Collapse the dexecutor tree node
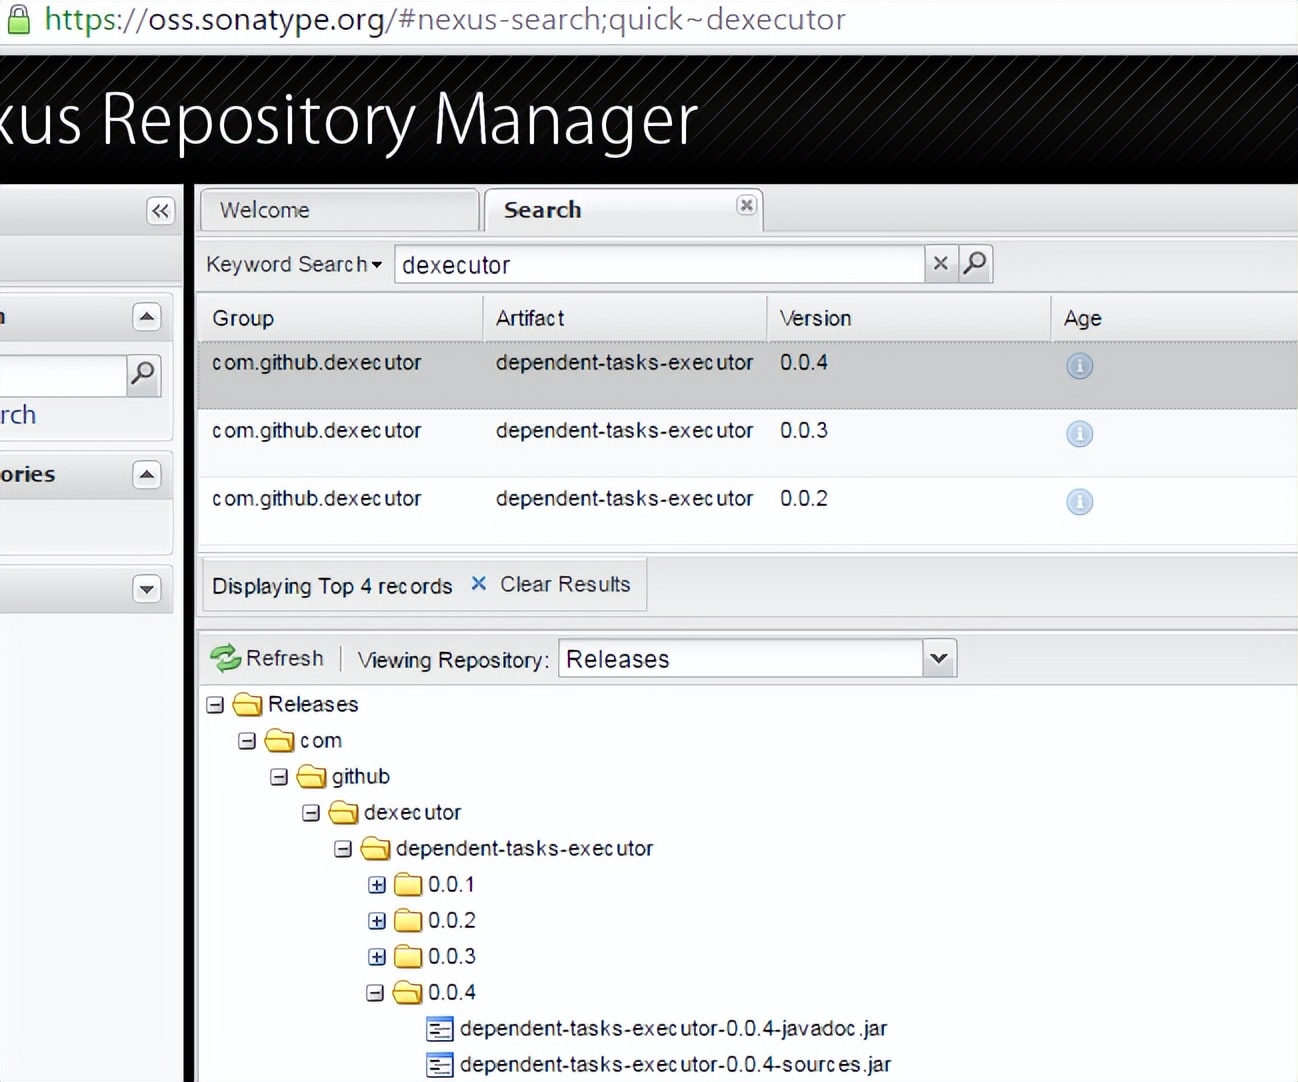 pyautogui.click(x=311, y=813)
